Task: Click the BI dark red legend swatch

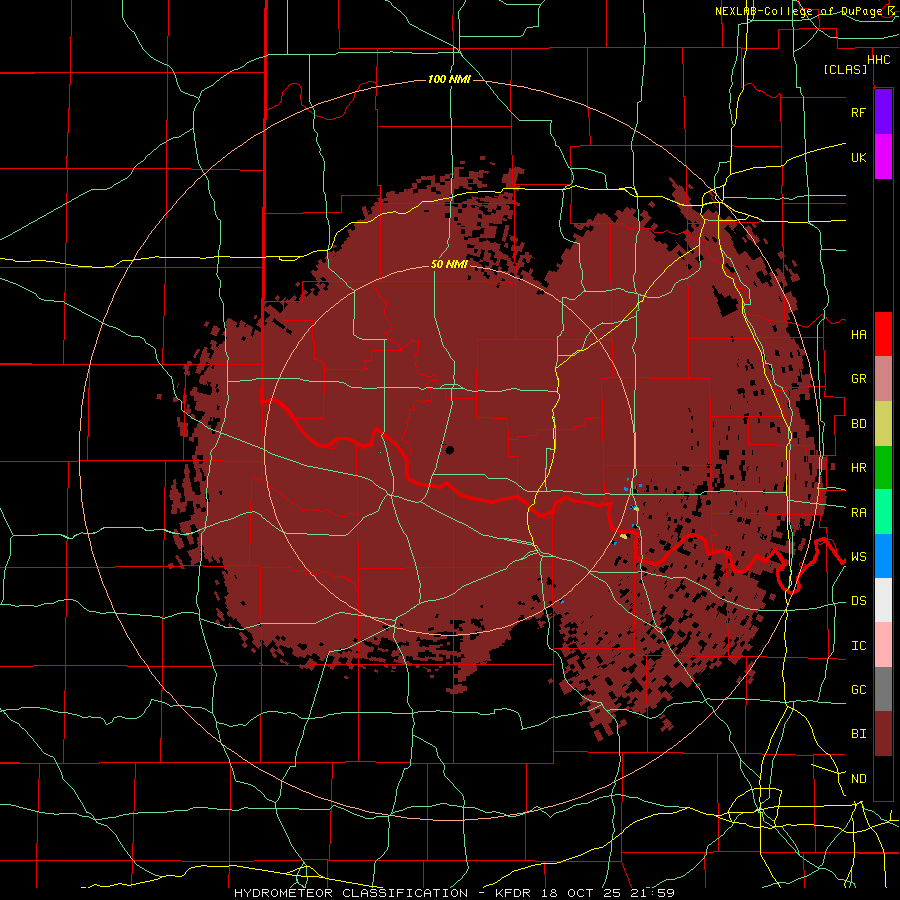Action: (883, 734)
